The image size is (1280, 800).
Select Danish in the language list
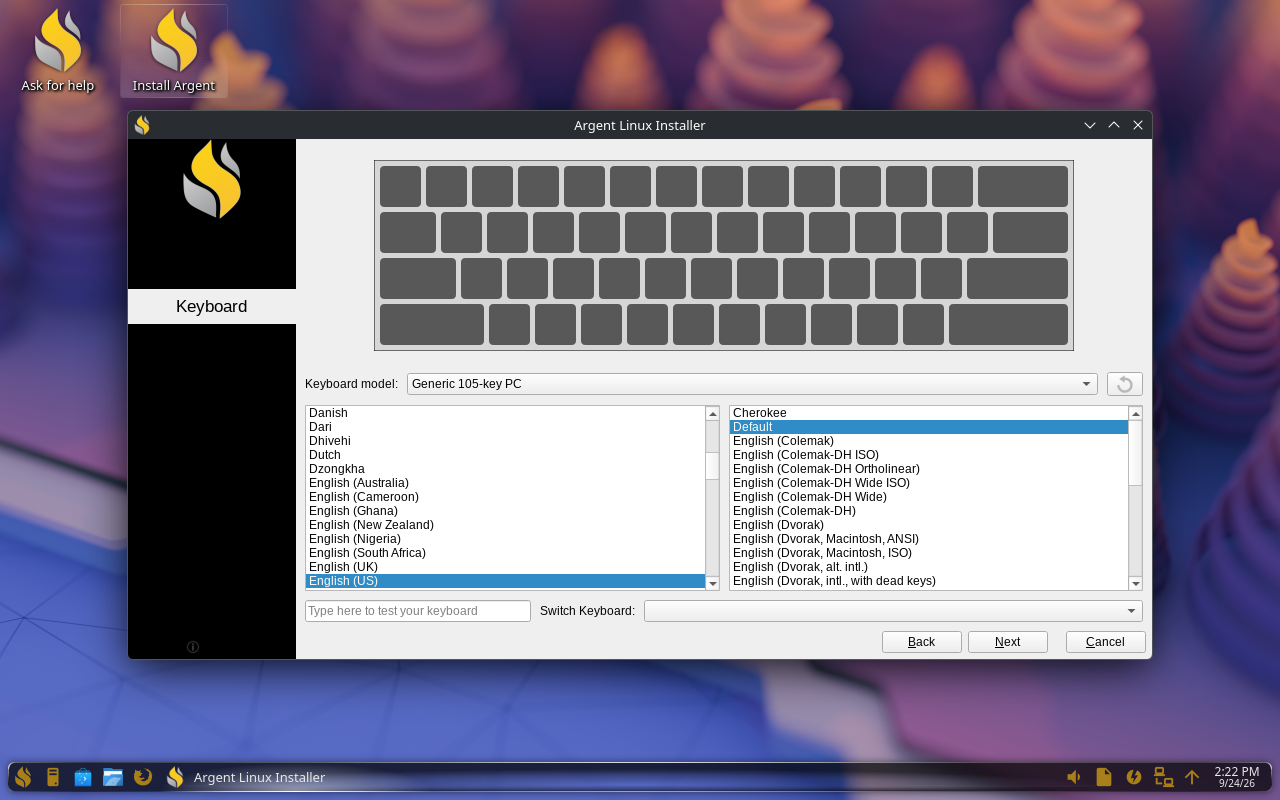click(x=505, y=413)
